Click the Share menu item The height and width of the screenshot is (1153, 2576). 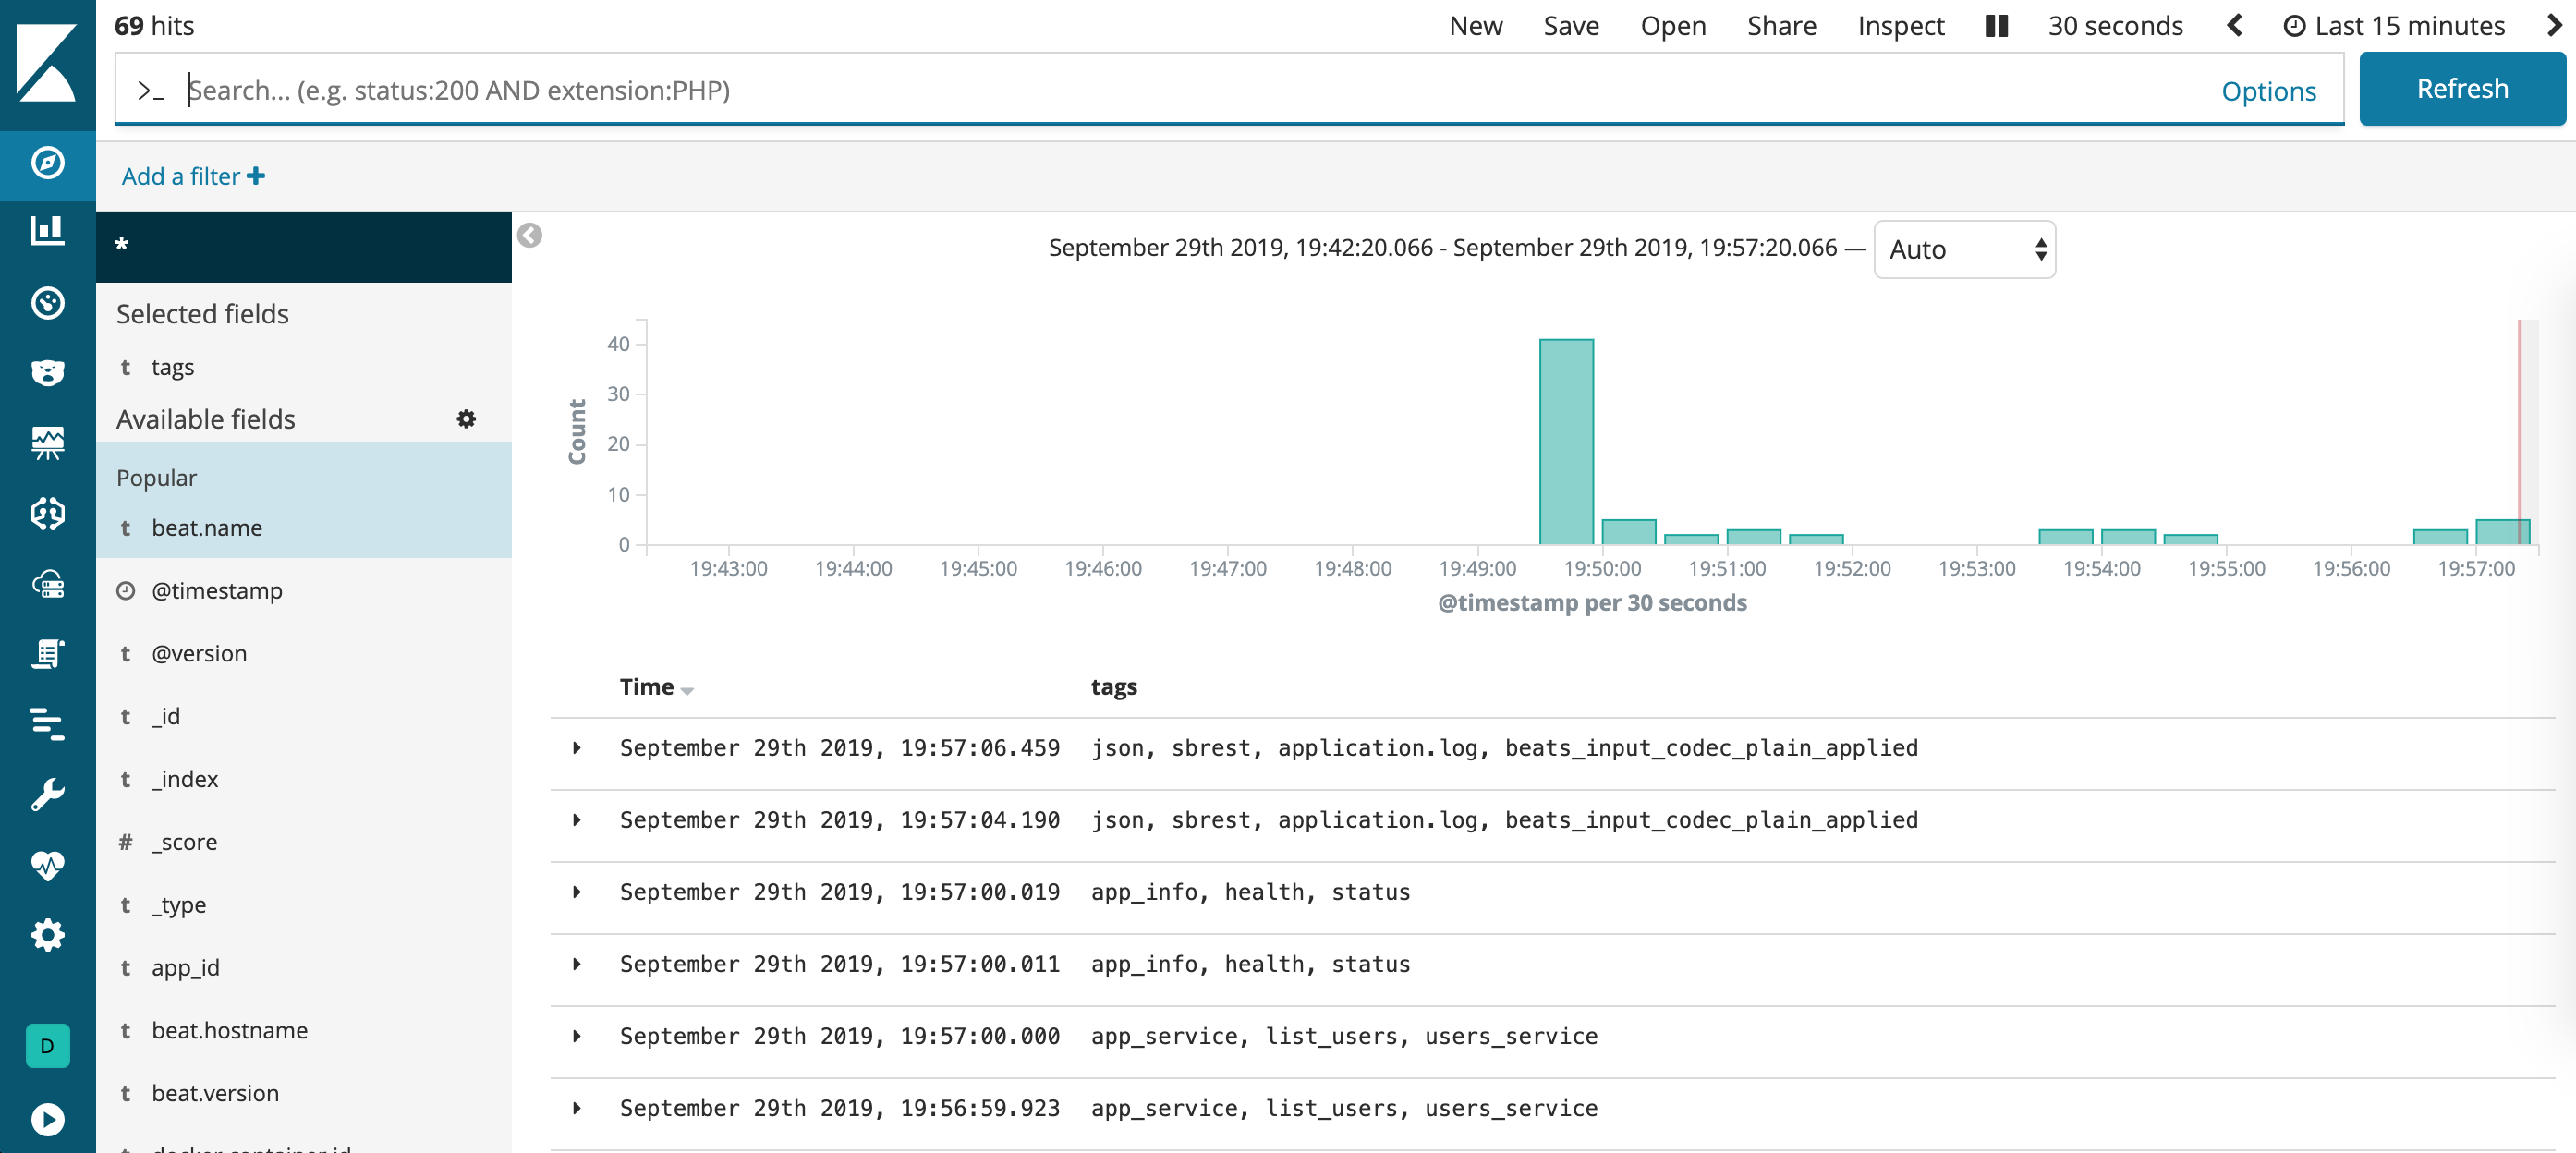pos(1781,26)
